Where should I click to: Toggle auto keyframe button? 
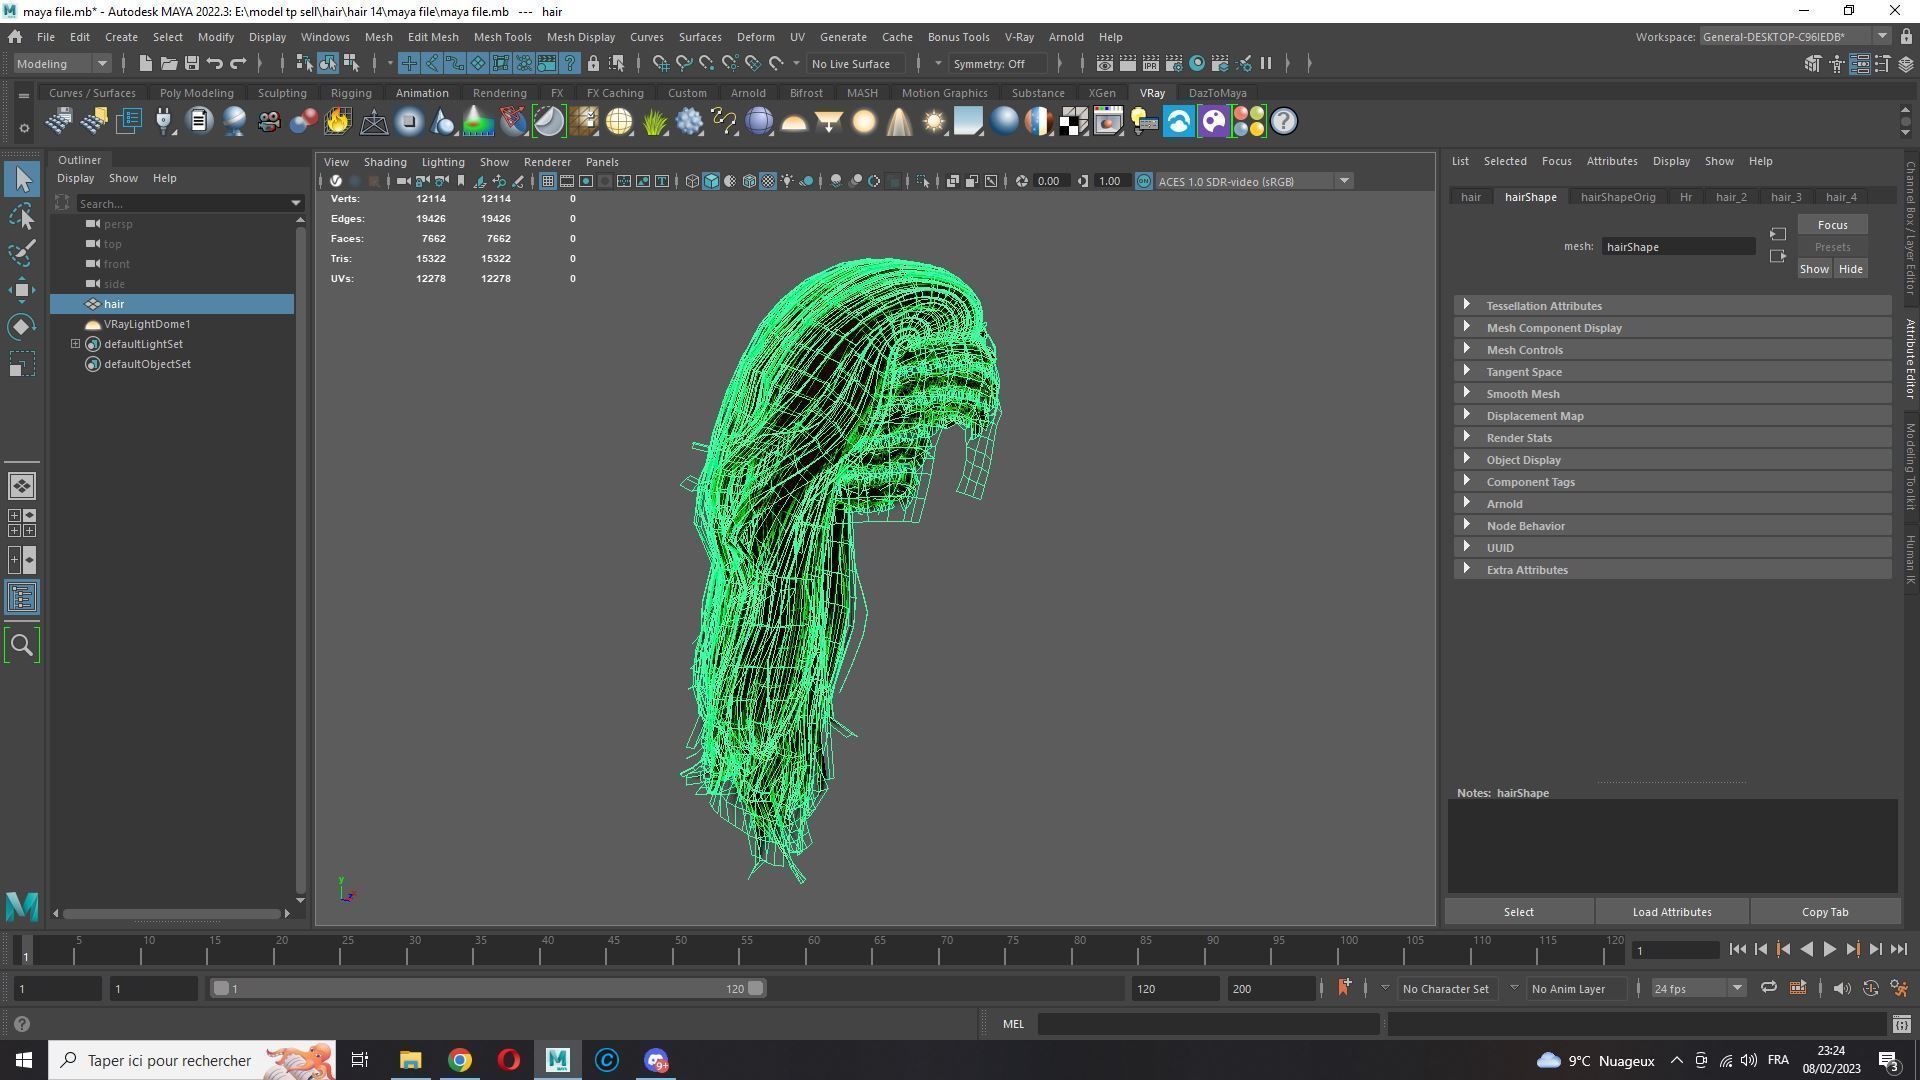[x=1870, y=989]
